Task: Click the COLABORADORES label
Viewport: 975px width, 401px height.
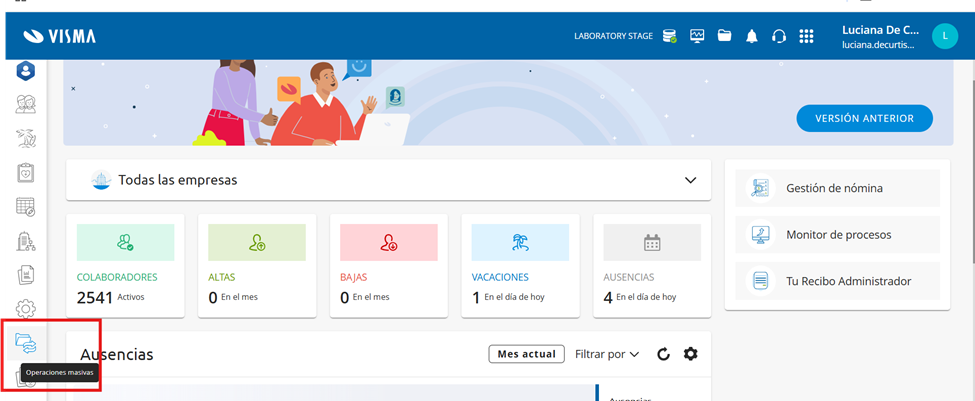Action: point(117,277)
